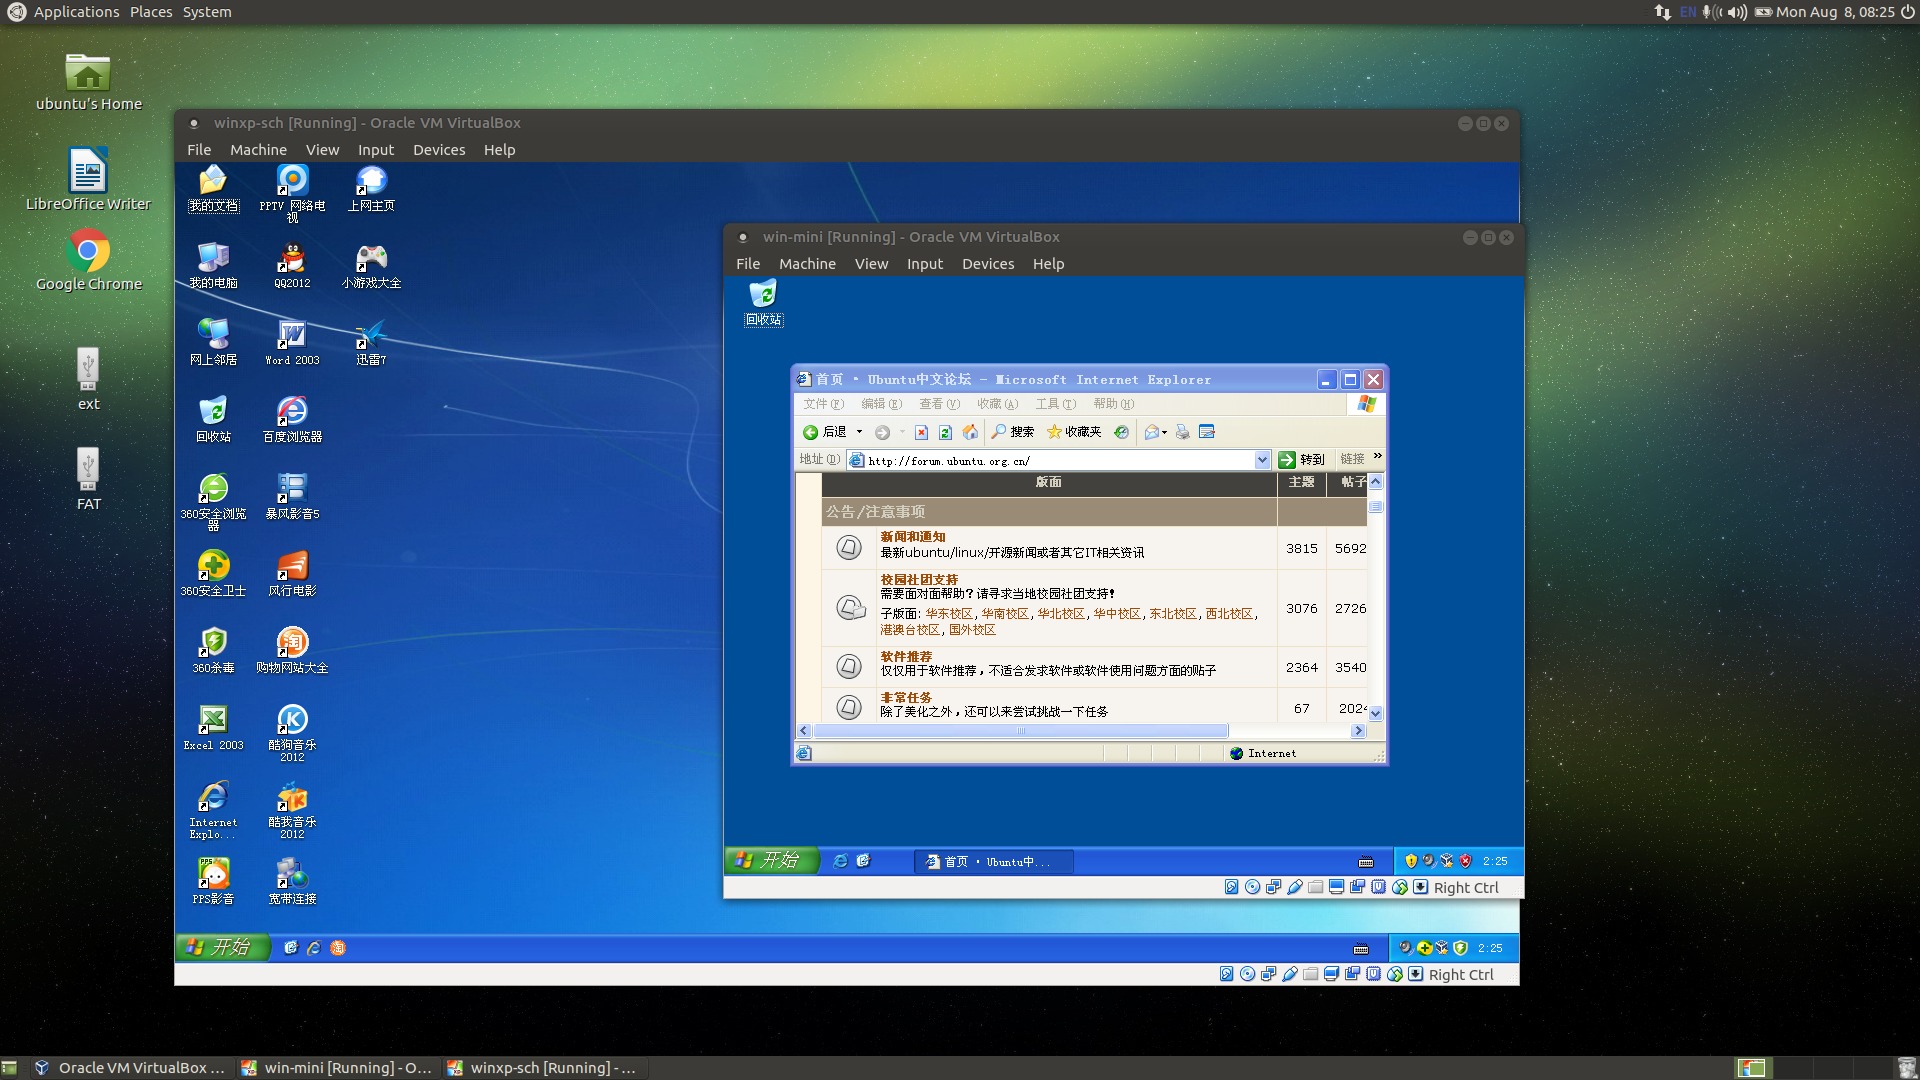This screenshot has height=1080, width=1920.
Task: Launch 360安全卫士 shortcut
Action: pos(213,573)
